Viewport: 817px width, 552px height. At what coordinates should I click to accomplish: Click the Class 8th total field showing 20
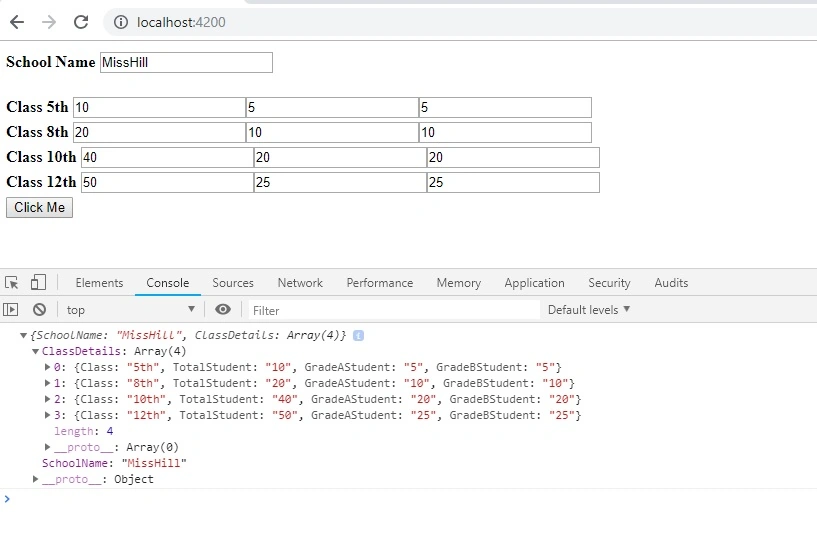point(159,132)
